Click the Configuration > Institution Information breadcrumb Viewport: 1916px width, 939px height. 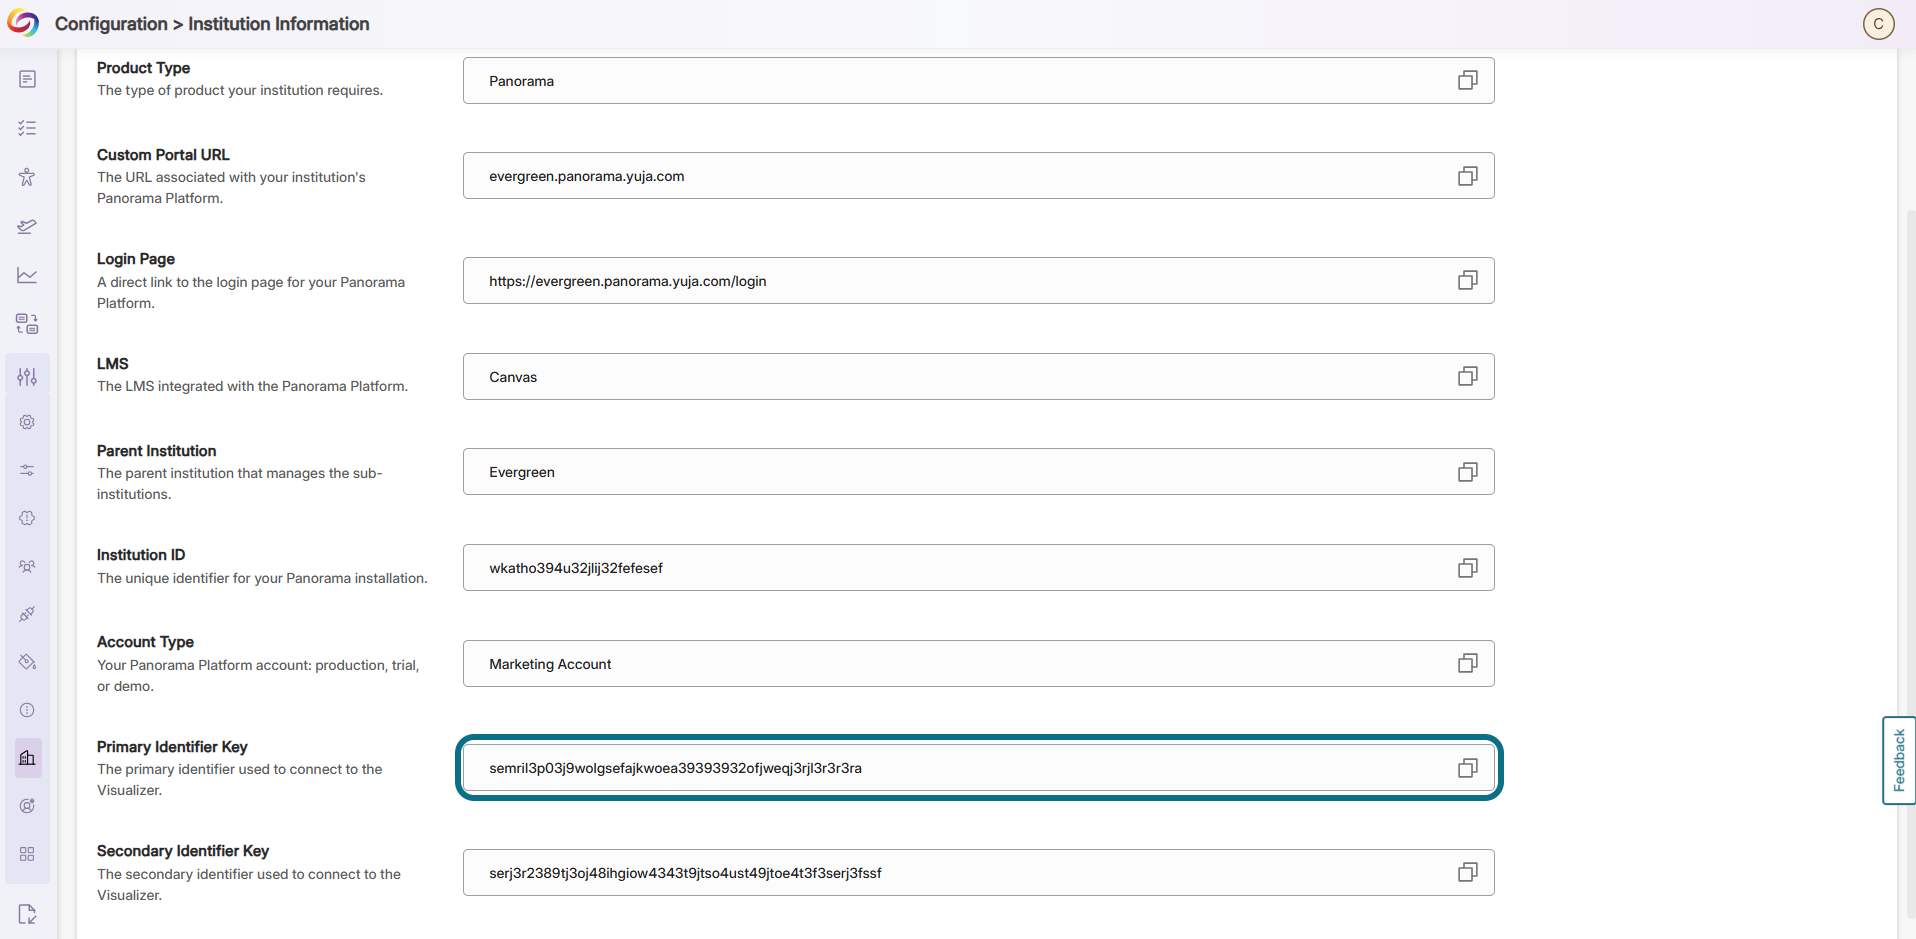tap(212, 24)
